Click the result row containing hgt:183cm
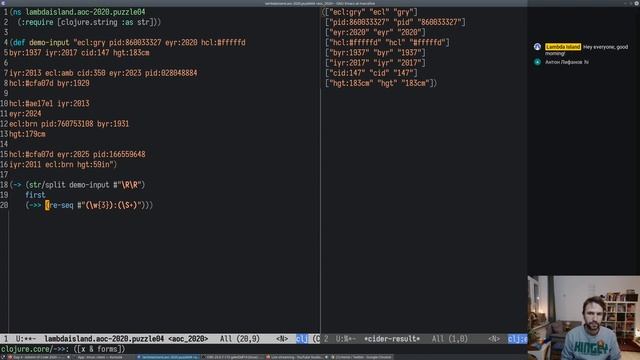Image resolution: width=640 pixels, height=360 pixels. pyautogui.click(x=381, y=83)
